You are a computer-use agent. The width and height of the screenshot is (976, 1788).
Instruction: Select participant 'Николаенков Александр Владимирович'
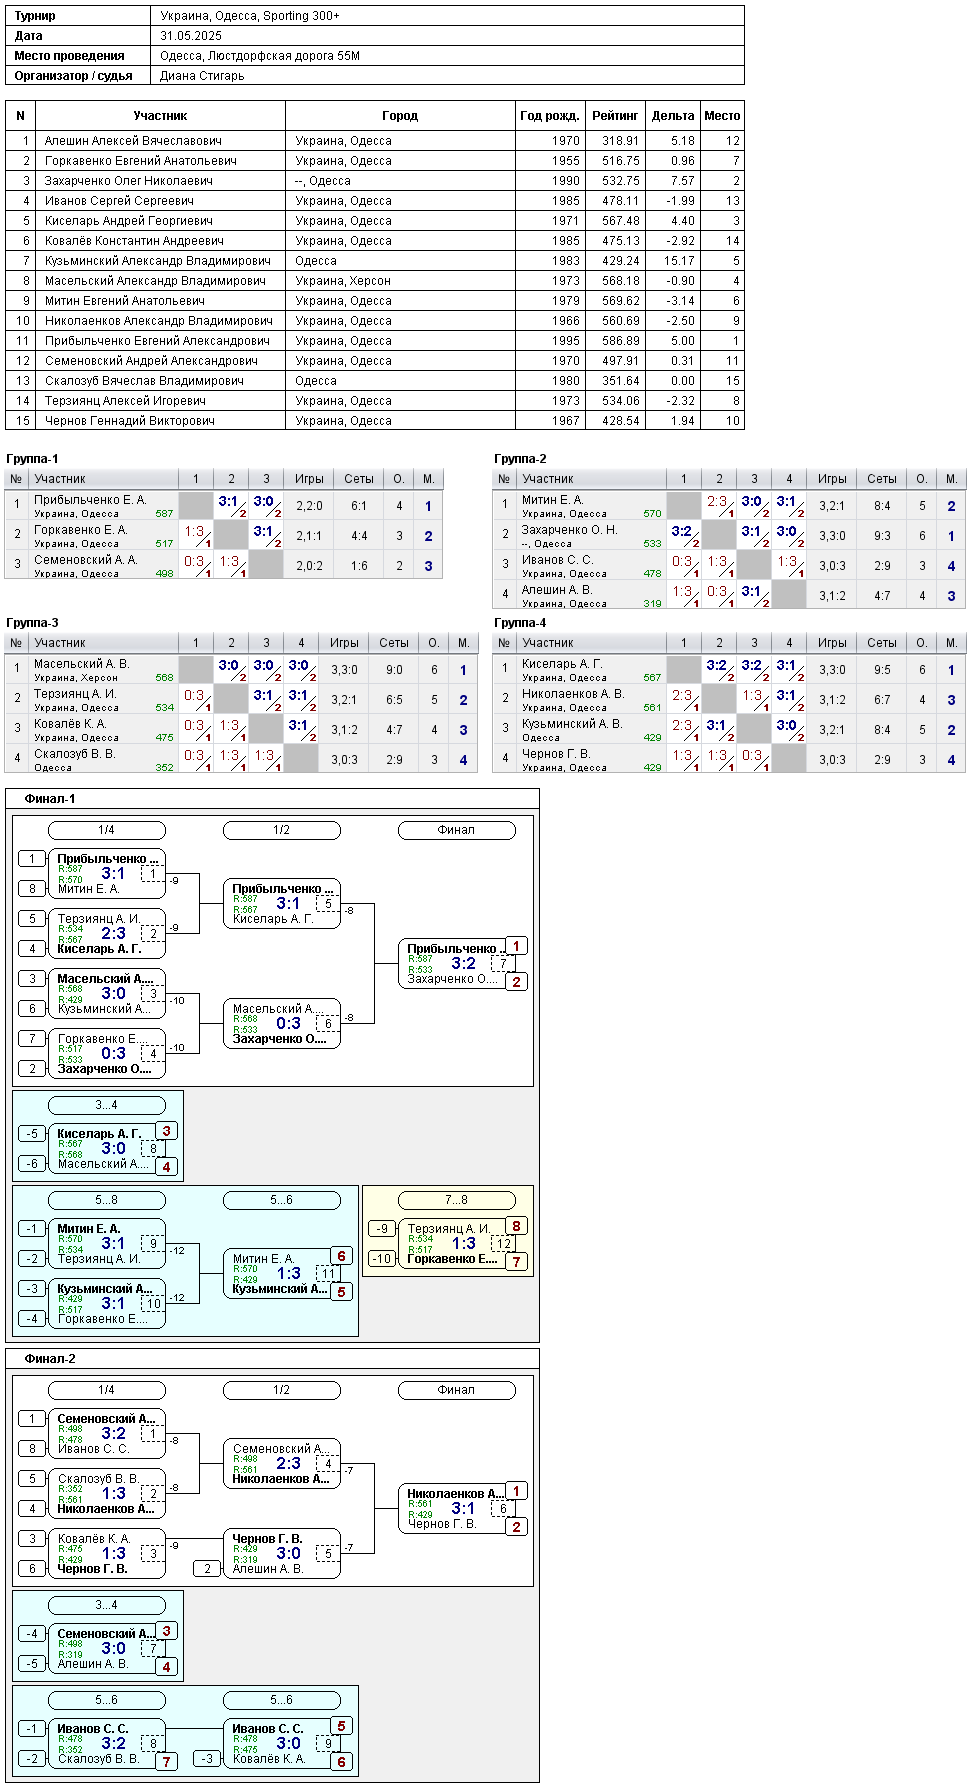(x=159, y=321)
